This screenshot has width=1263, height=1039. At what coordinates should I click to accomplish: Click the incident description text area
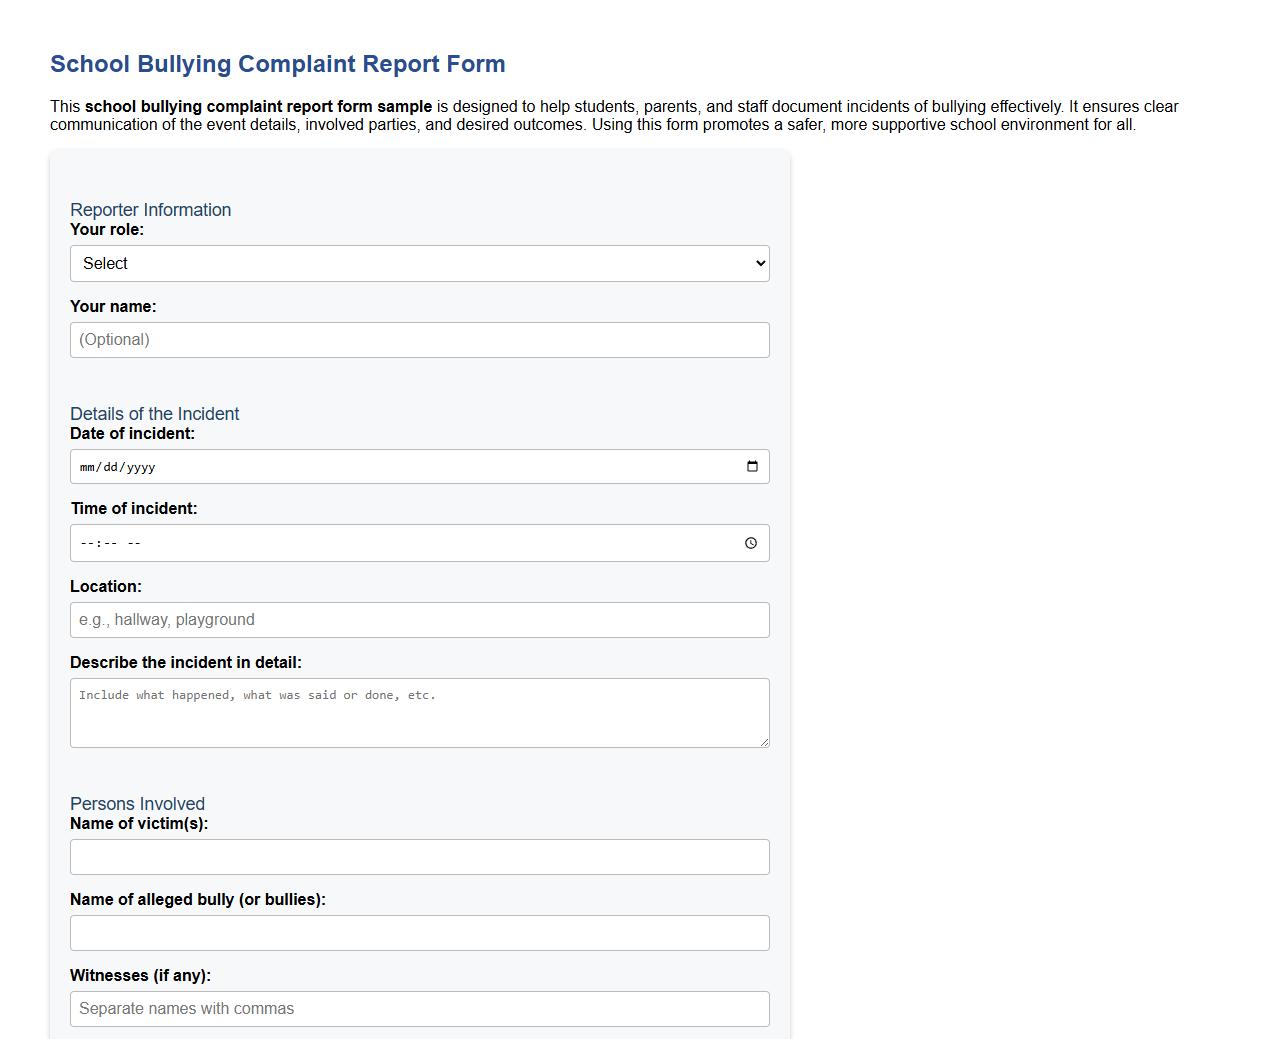pyautogui.click(x=419, y=712)
